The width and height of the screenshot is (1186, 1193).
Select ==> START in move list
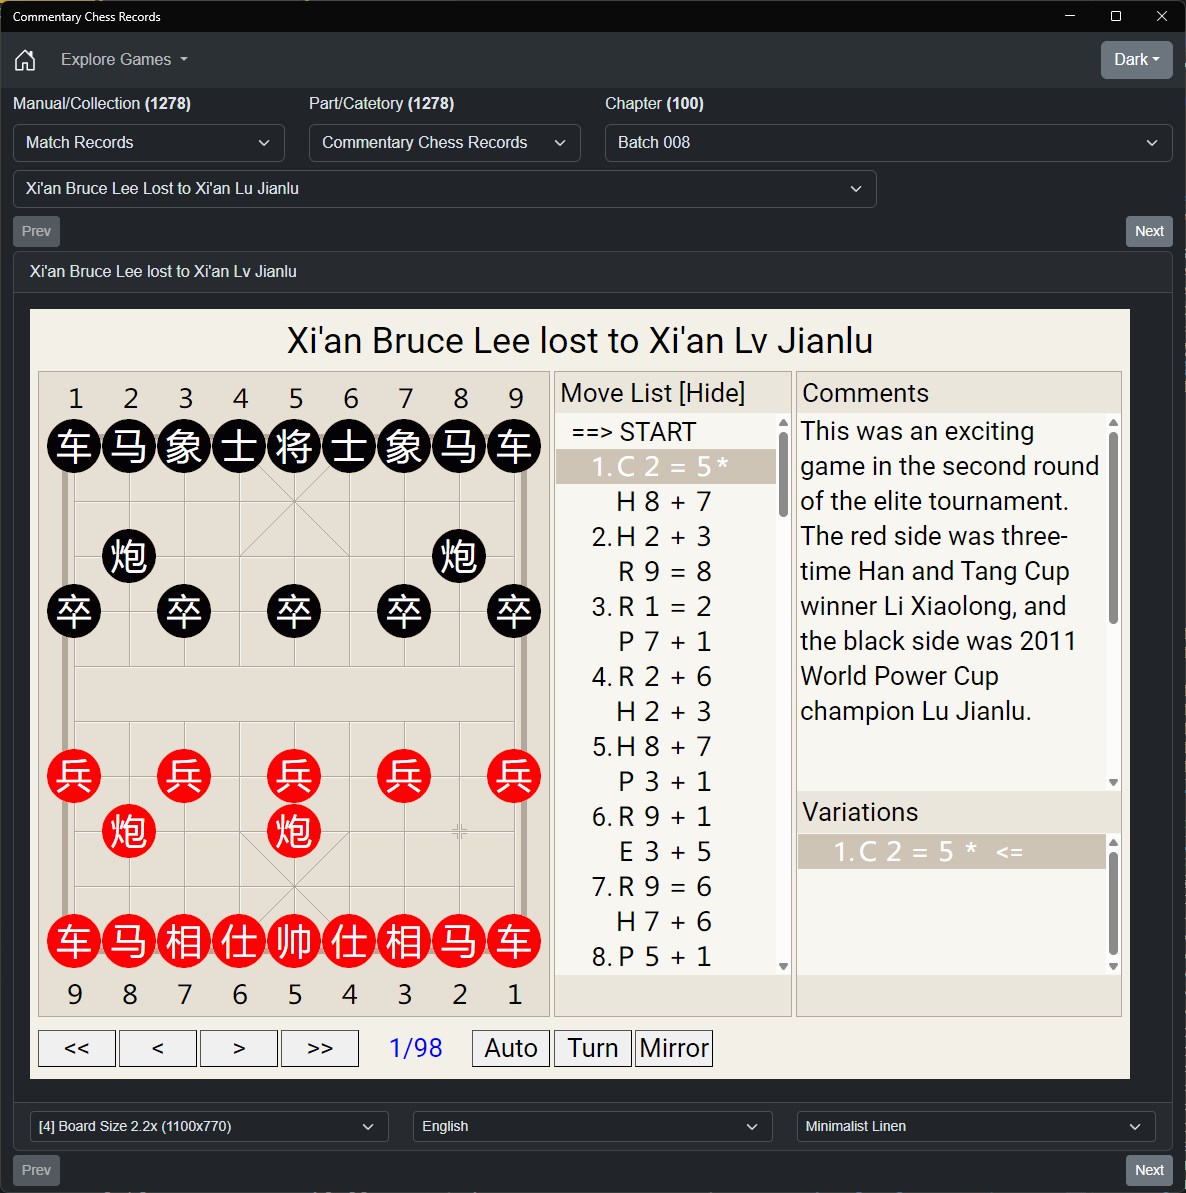666,431
